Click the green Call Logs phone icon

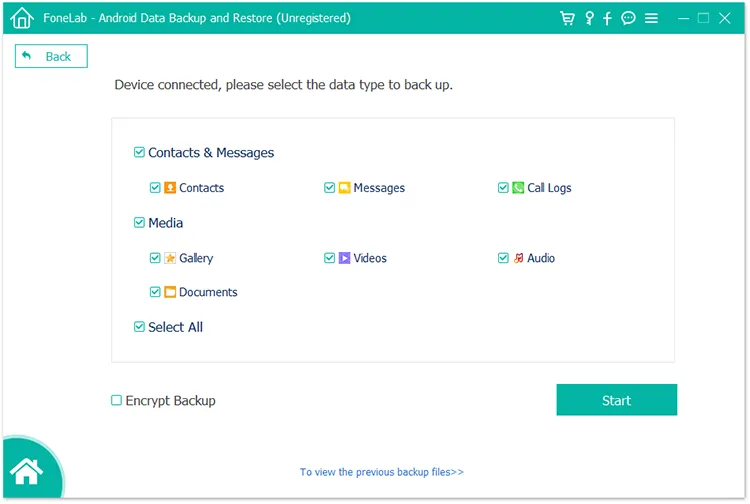click(x=518, y=187)
